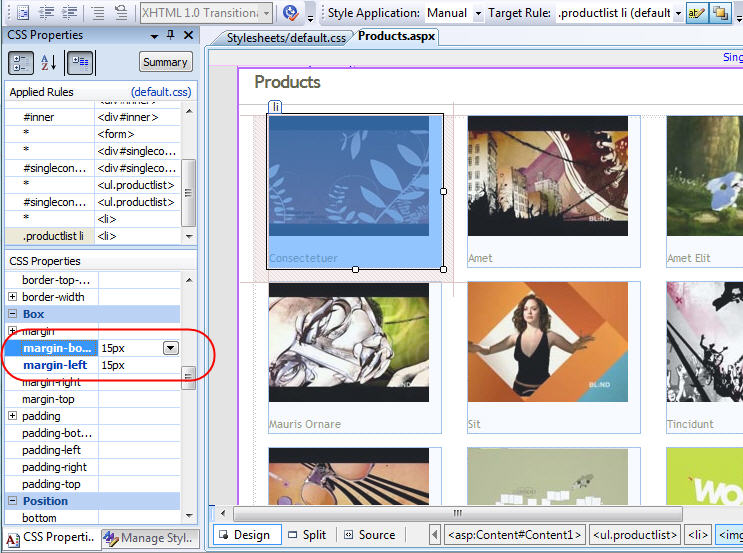The height and width of the screenshot is (553, 743).
Task: Collapse the Position category
Action: (12, 500)
